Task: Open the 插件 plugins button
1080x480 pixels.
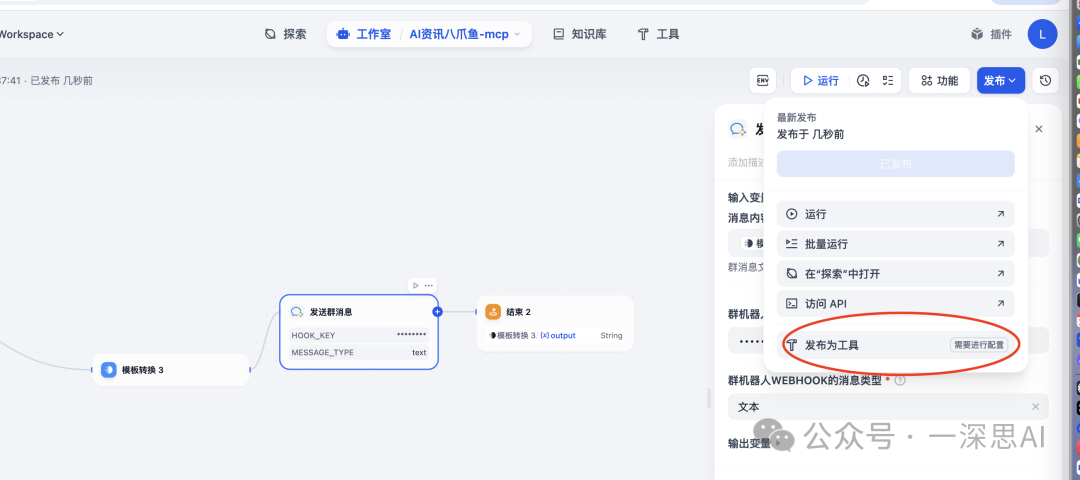Action: click(991, 34)
